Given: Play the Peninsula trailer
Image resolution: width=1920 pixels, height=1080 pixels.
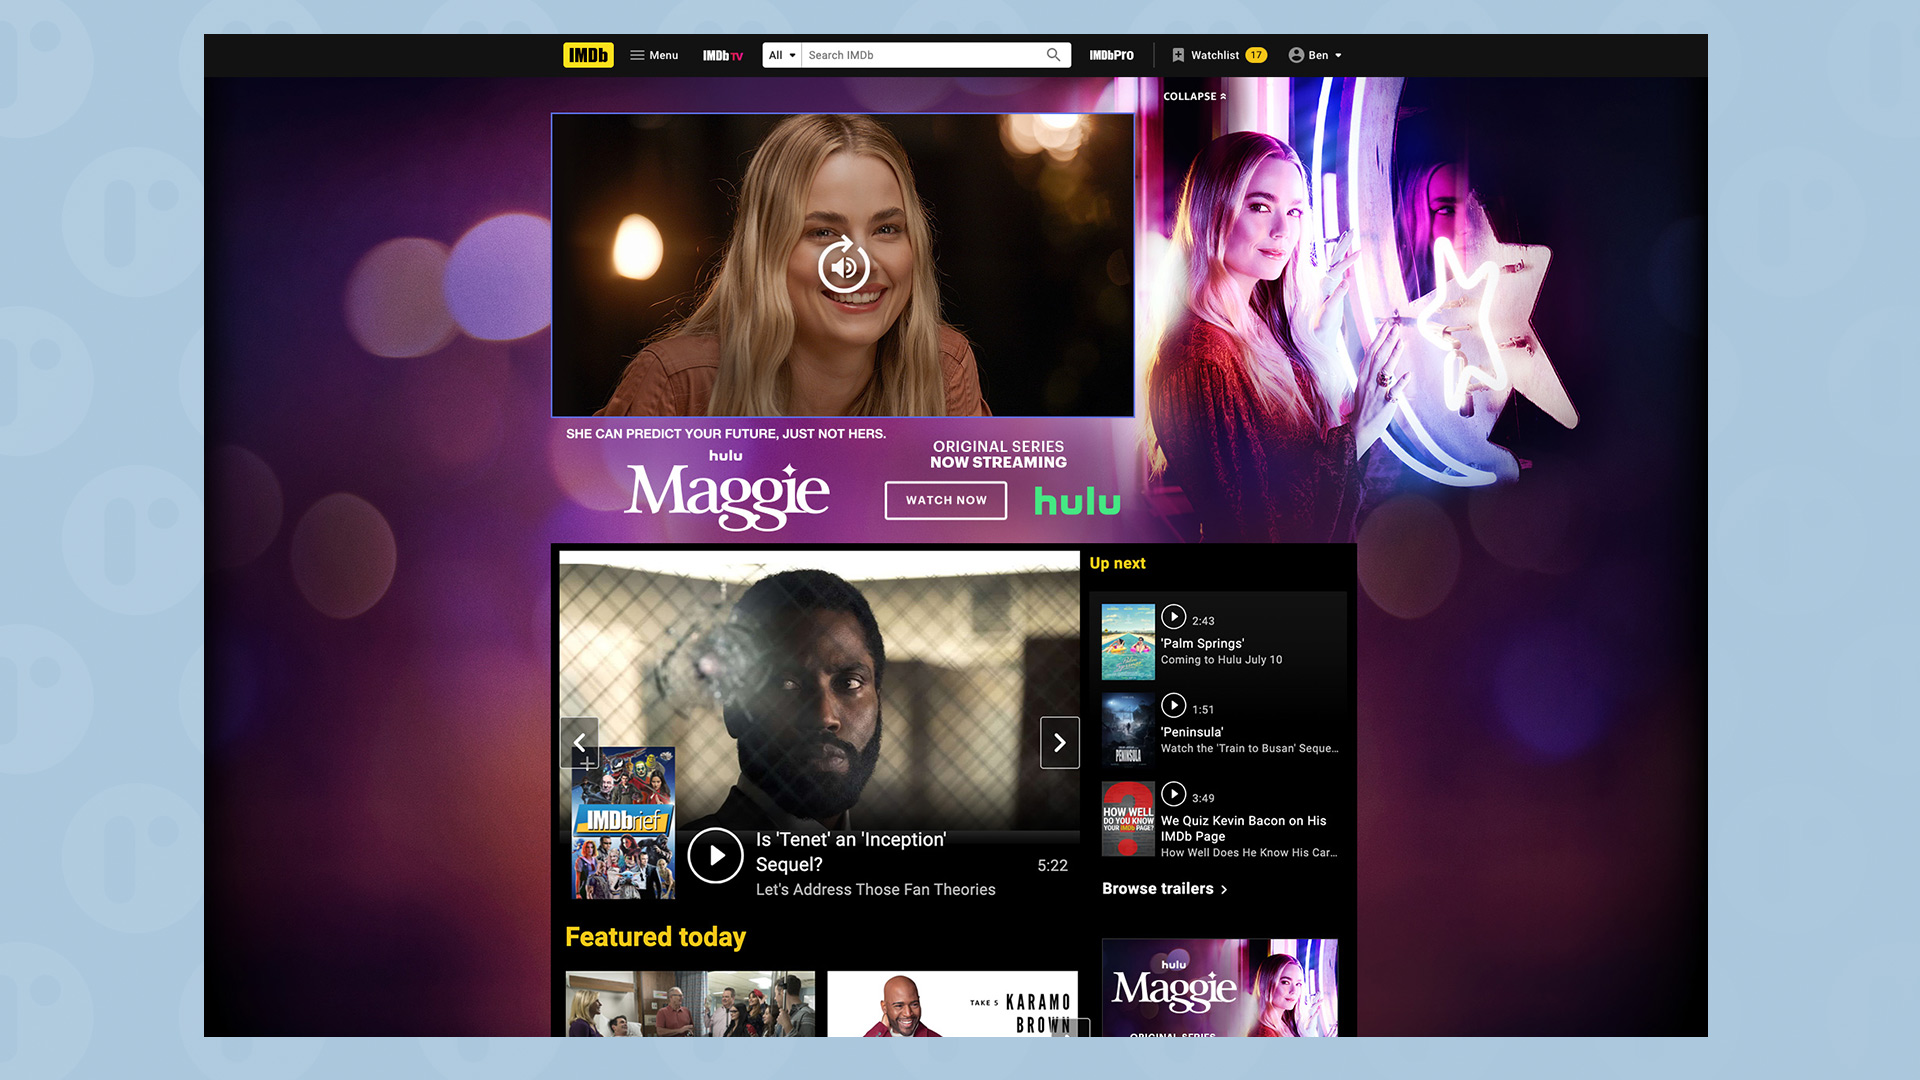Looking at the screenshot, I should (1174, 706).
